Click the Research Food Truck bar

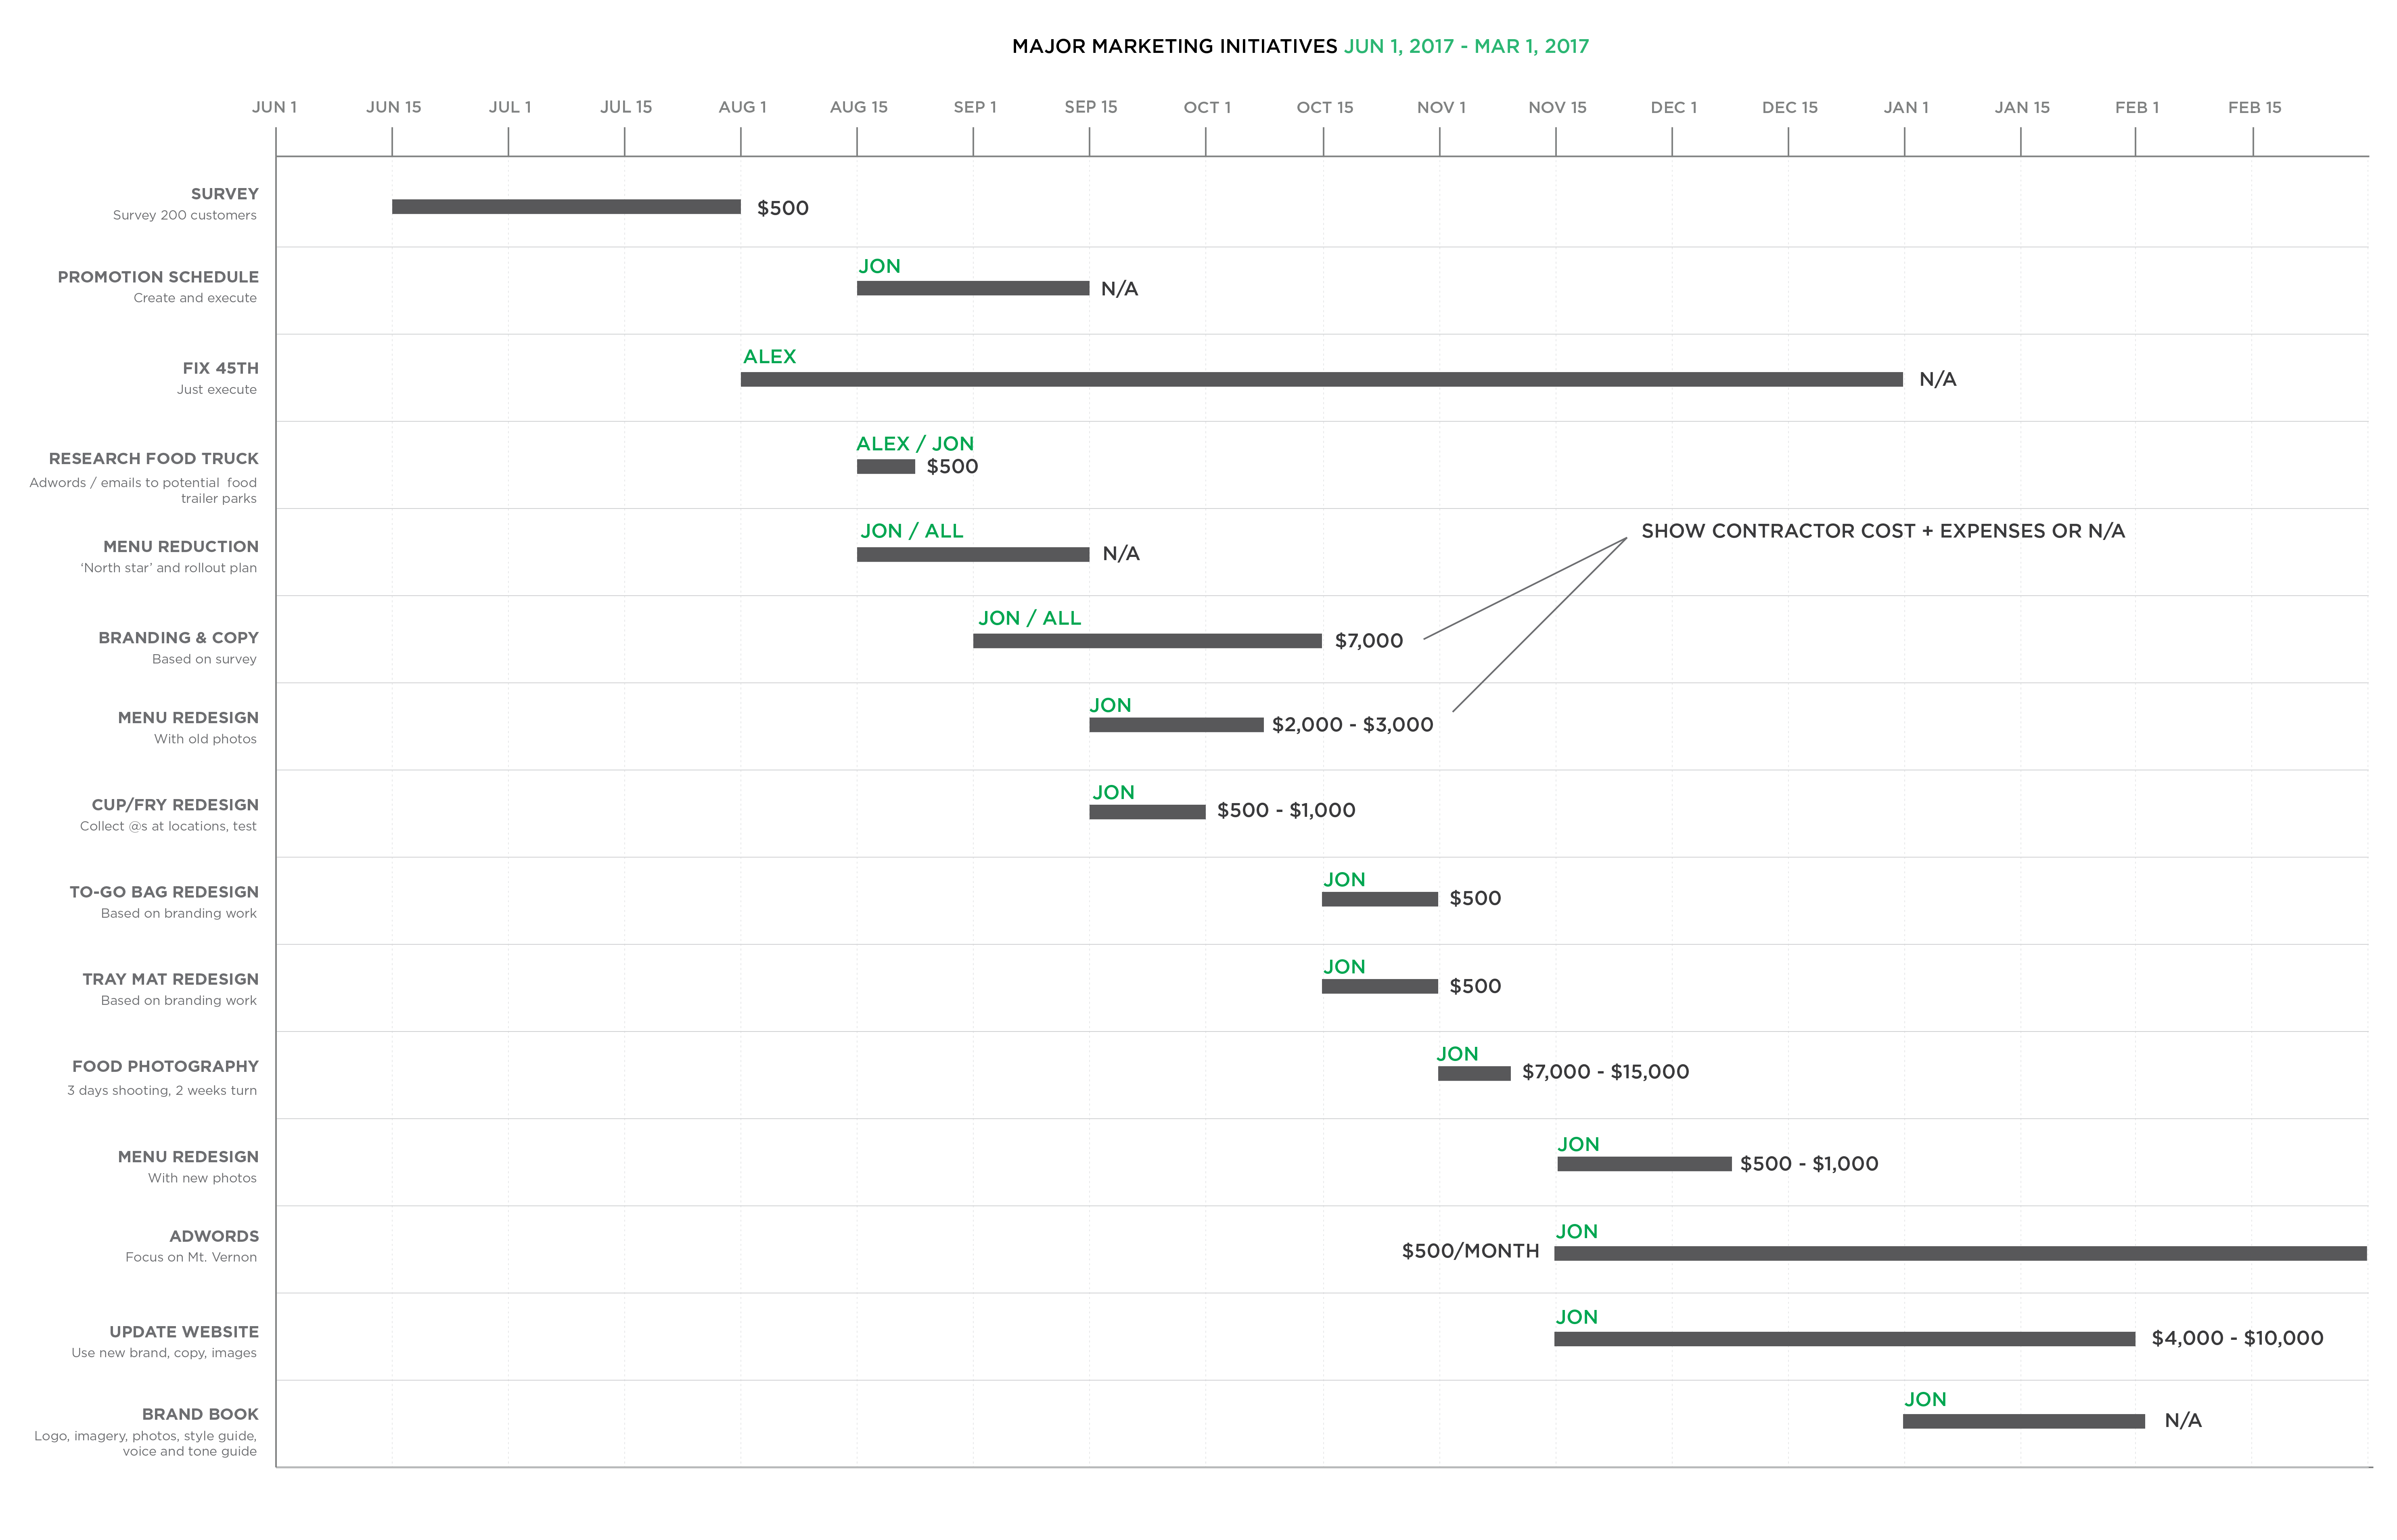click(x=886, y=466)
